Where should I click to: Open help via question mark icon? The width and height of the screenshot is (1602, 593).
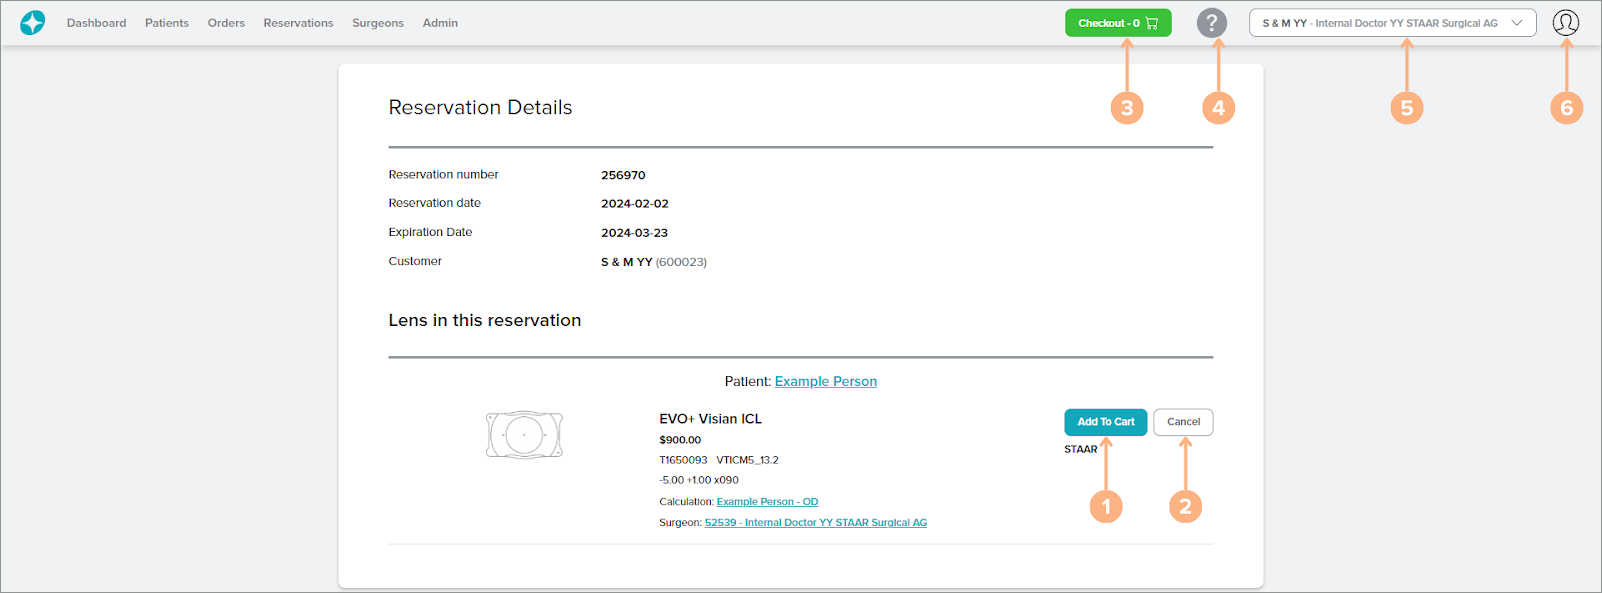pyautogui.click(x=1211, y=23)
